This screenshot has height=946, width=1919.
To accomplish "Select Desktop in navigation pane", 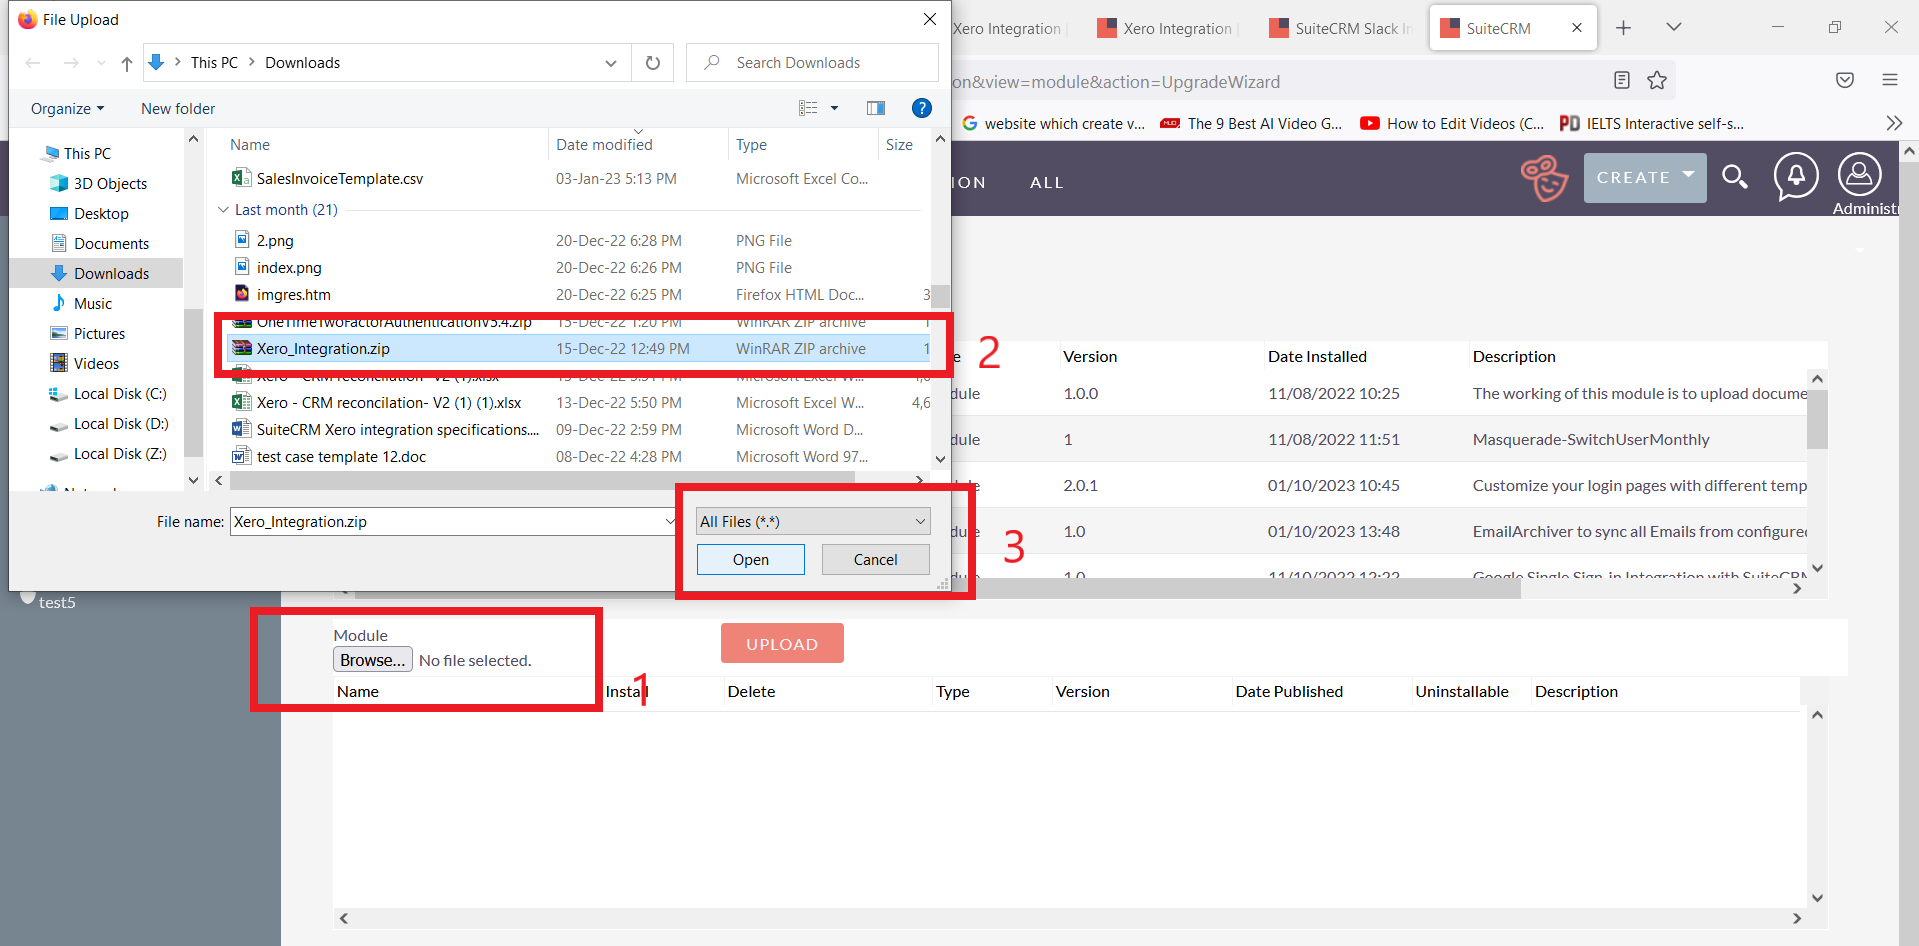I will point(101,214).
